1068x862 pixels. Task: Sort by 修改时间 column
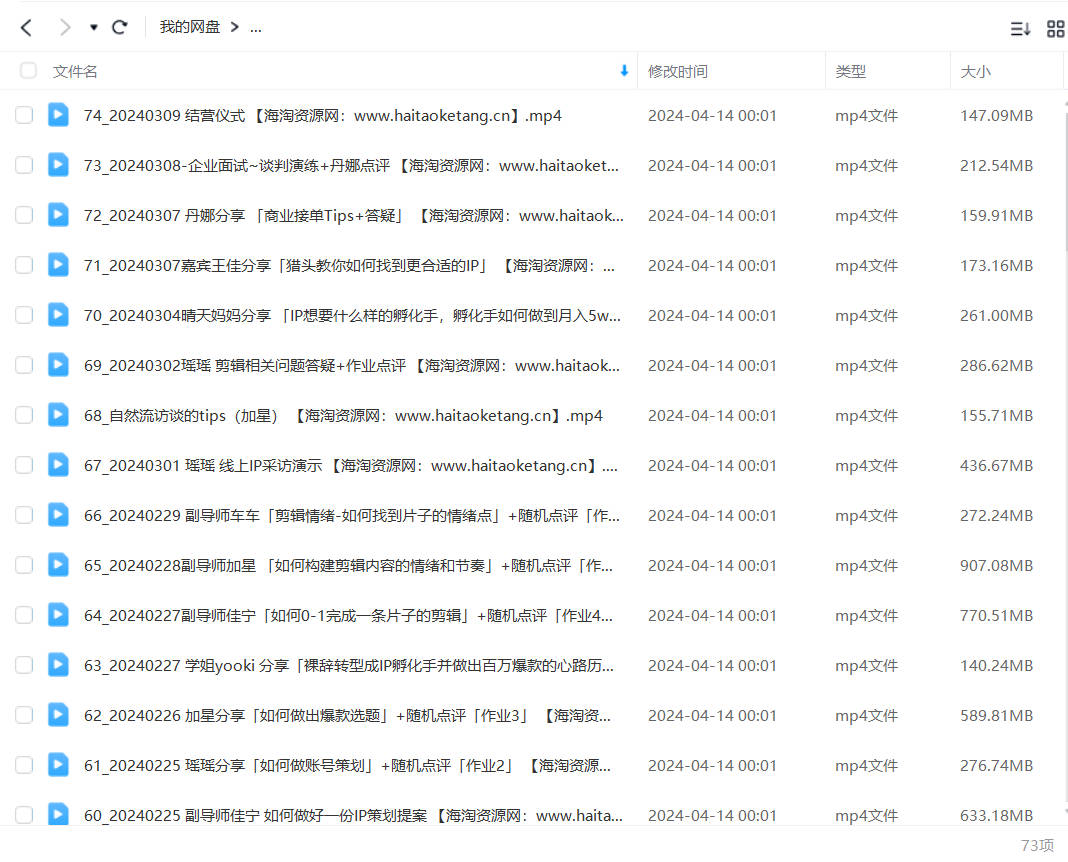[x=678, y=71]
